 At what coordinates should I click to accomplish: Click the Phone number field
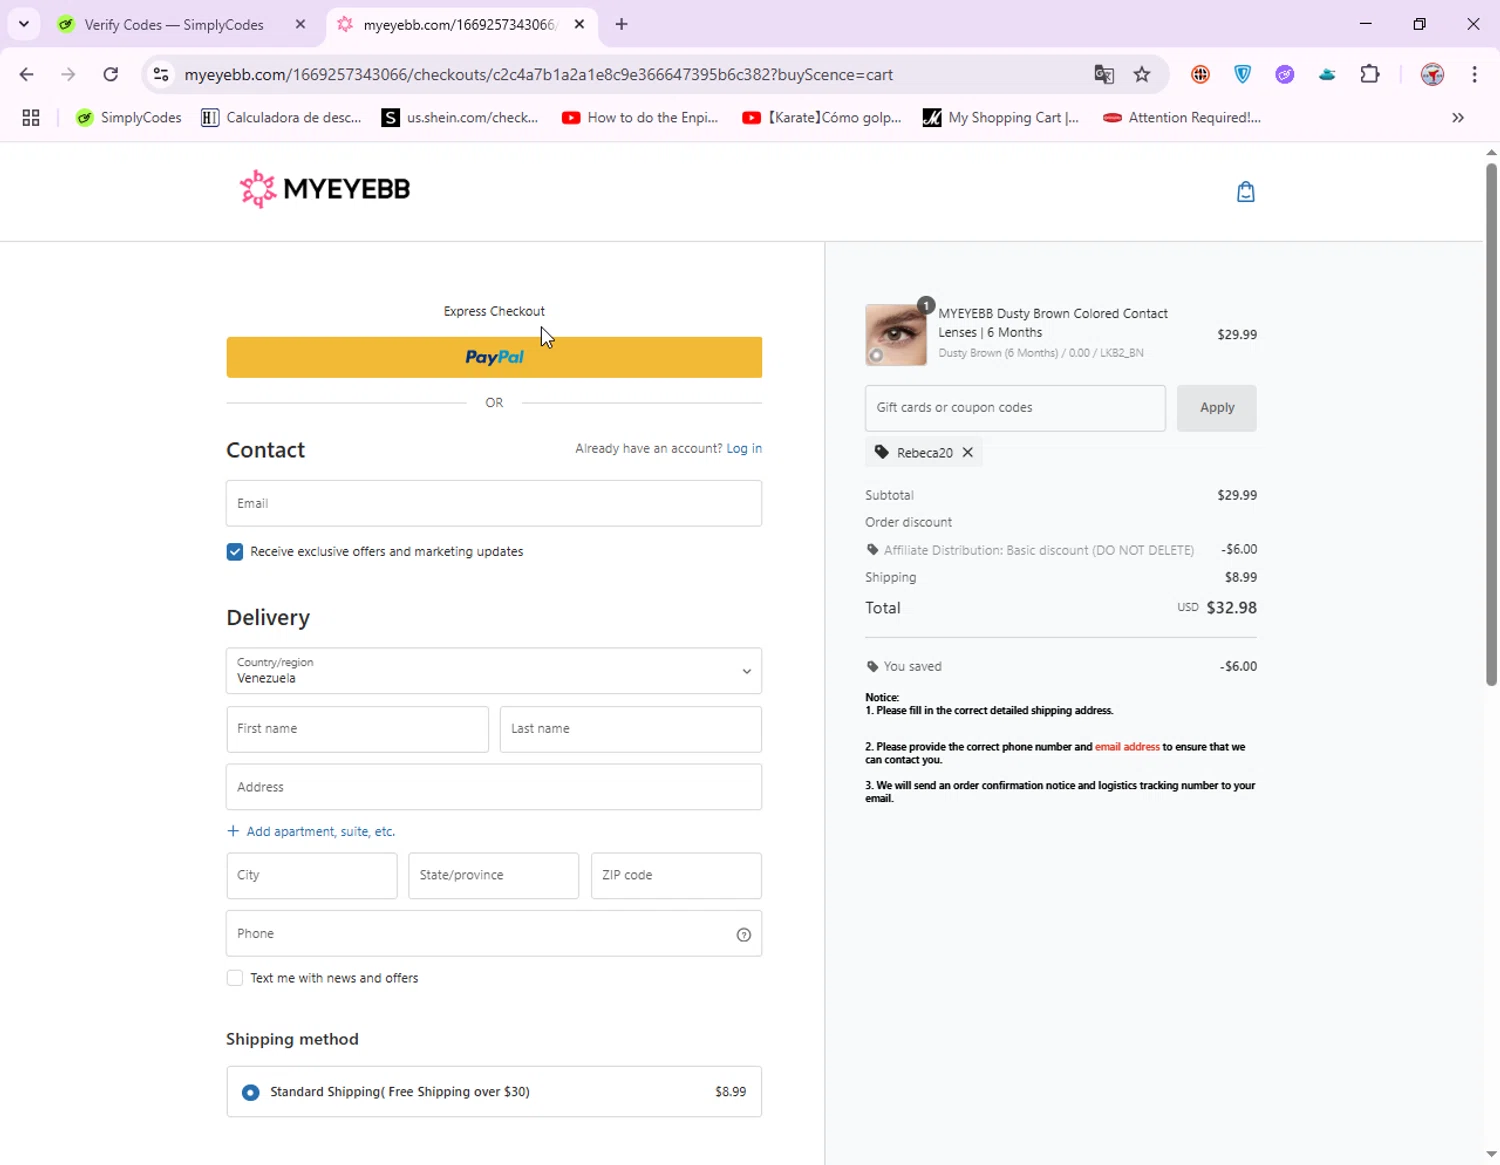[494, 934]
